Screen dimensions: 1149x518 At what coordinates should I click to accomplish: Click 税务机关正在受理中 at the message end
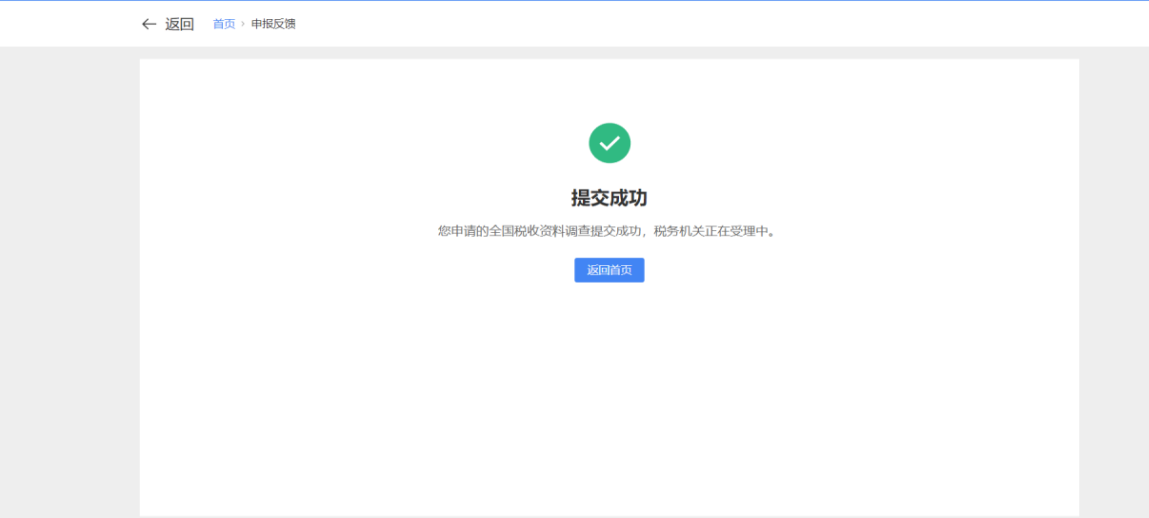(x=715, y=231)
